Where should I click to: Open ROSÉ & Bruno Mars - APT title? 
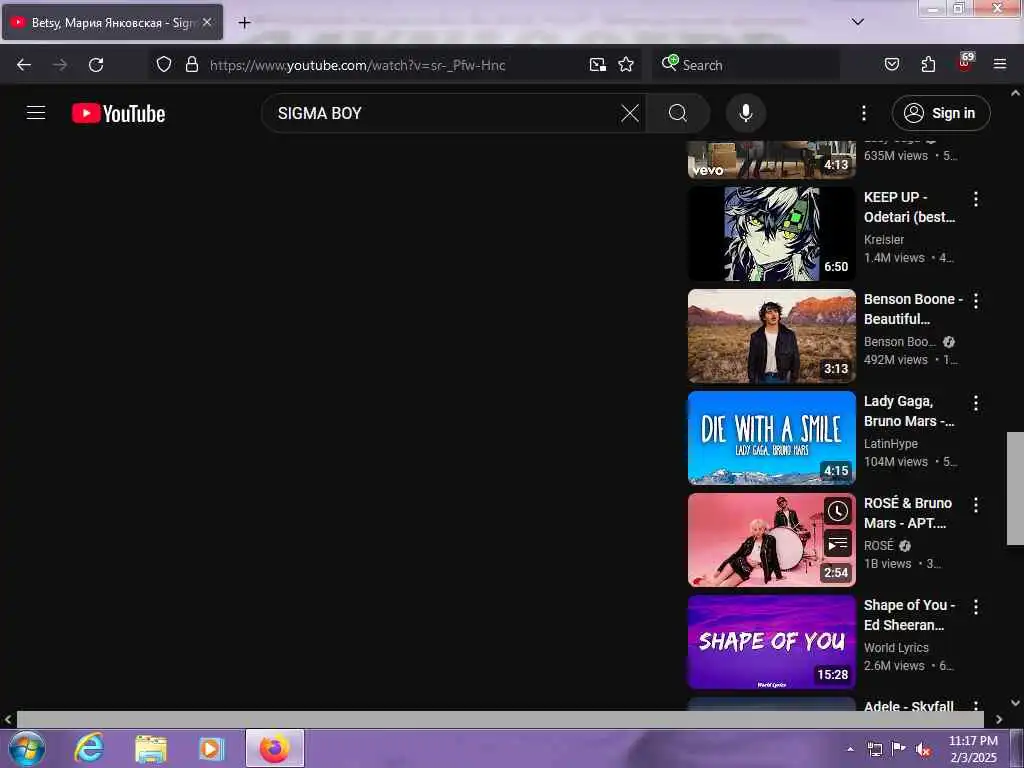(908, 513)
